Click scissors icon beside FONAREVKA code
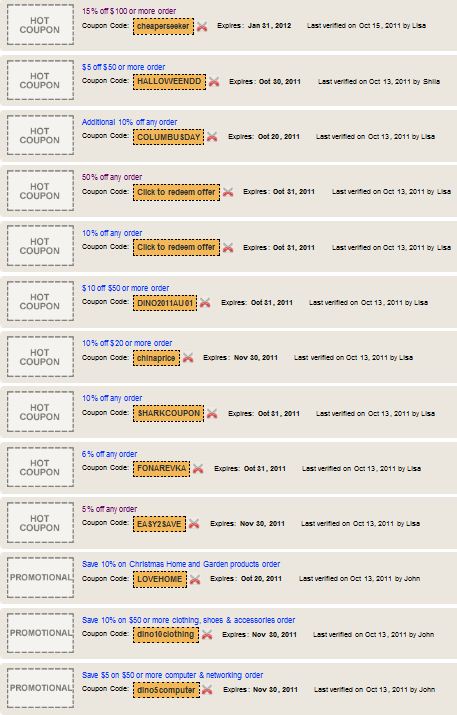This screenshot has height=715, width=457. pyautogui.click(x=197, y=468)
